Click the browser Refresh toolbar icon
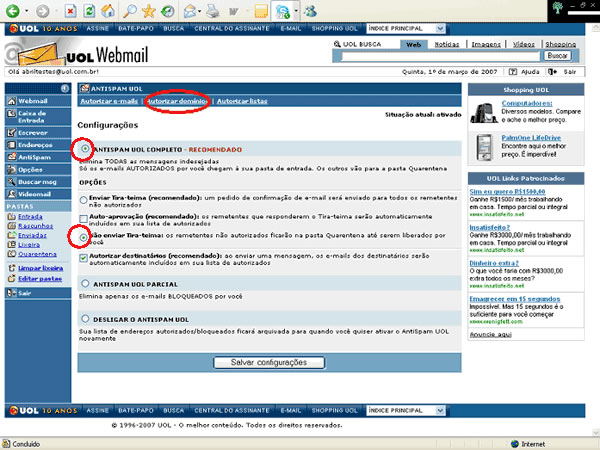This screenshot has width=600, height=450. (x=88, y=11)
